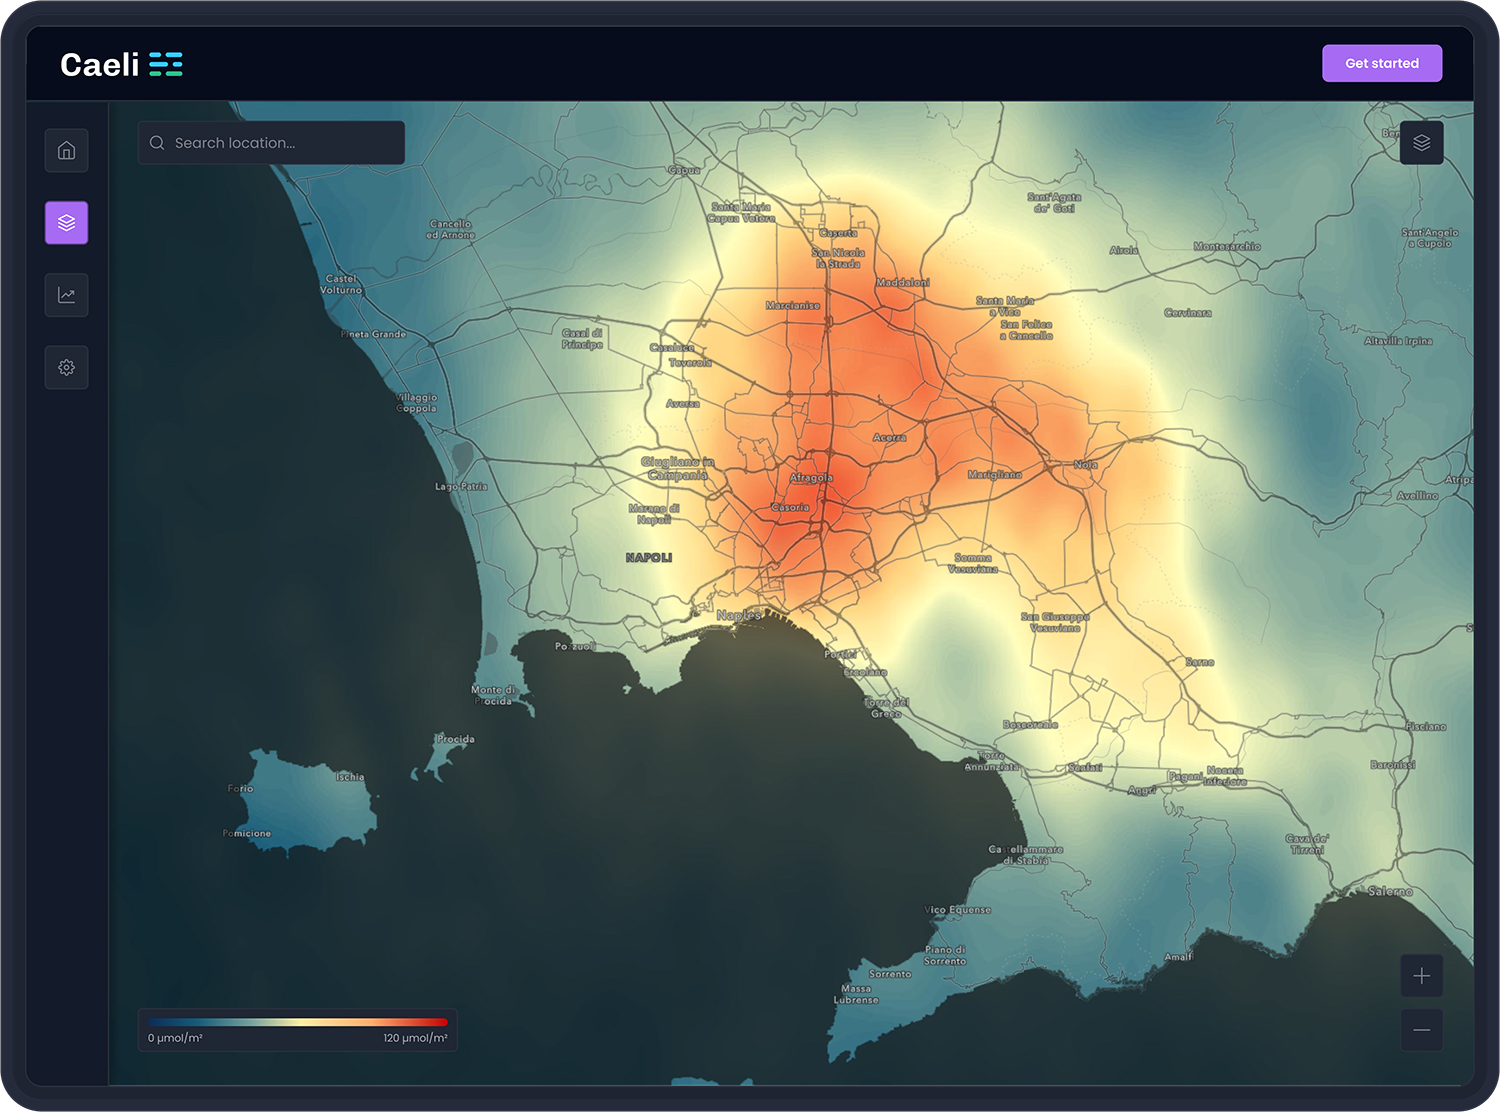Click the Giugliano in Campania label
This screenshot has height=1112, width=1500.
click(x=678, y=469)
